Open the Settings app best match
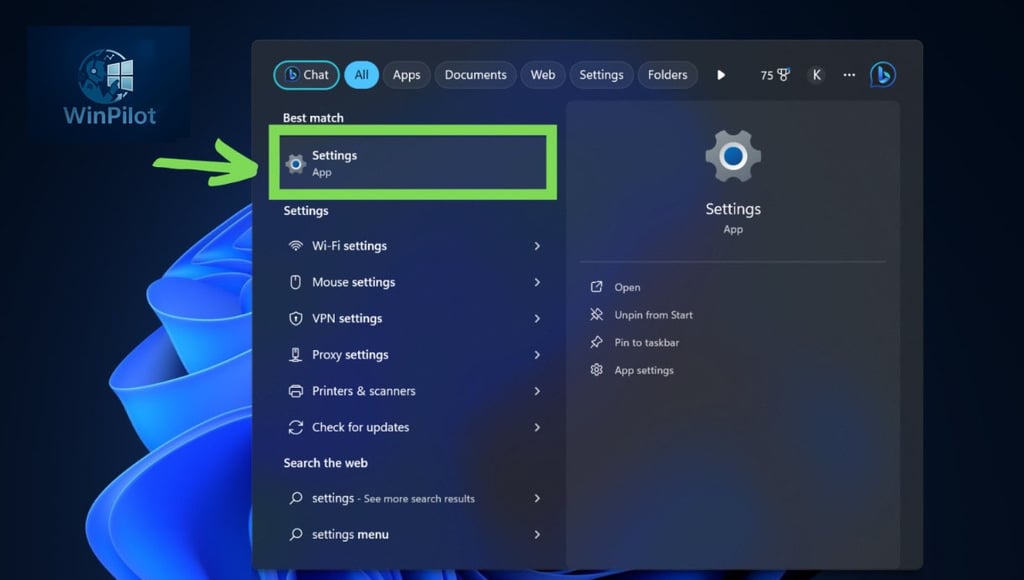 tap(413, 163)
